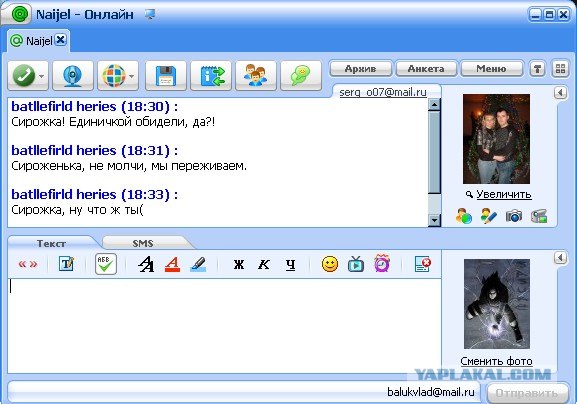577x404 pixels.
Task: Select the Naijel conversation tab
Action: coord(39,41)
